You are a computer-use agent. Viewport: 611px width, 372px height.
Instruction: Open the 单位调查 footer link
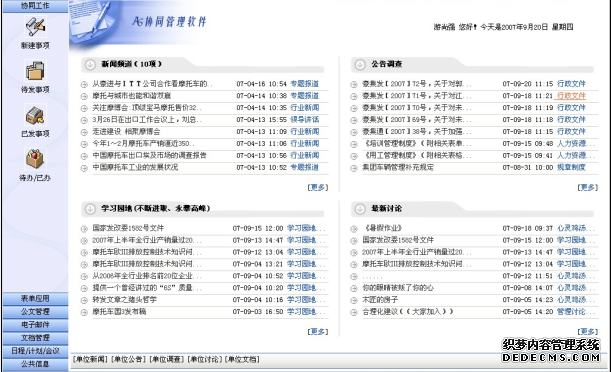pos(166,359)
